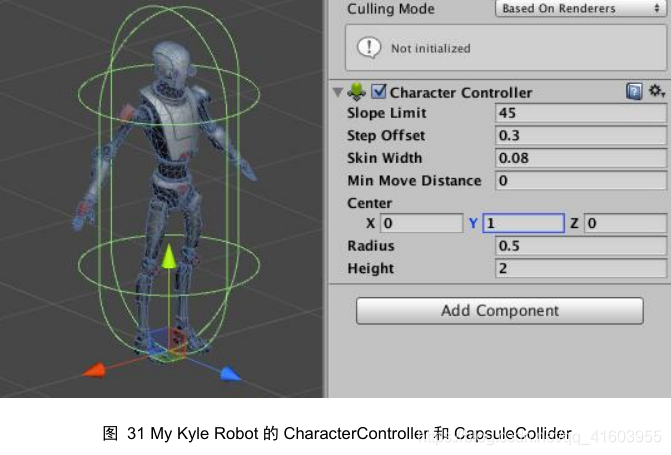This screenshot has height=455, width=671.
Task: Click the Height label
Action: click(x=371, y=268)
